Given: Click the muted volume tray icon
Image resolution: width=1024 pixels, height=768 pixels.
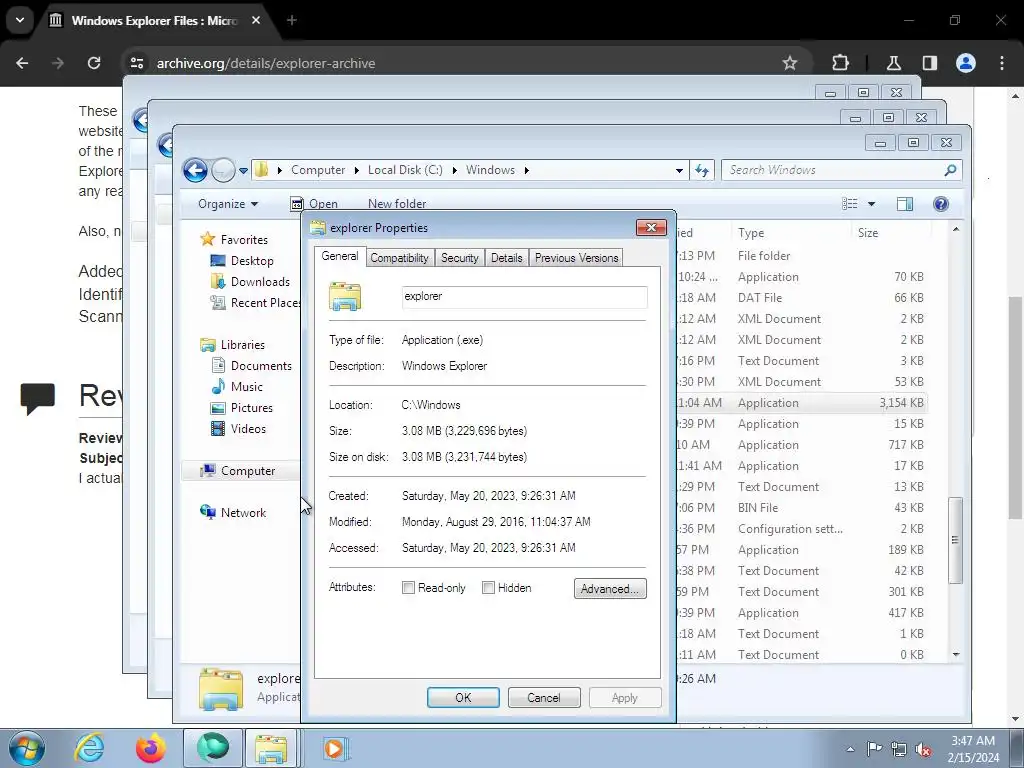Looking at the screenshot, I should coord(923,749).
